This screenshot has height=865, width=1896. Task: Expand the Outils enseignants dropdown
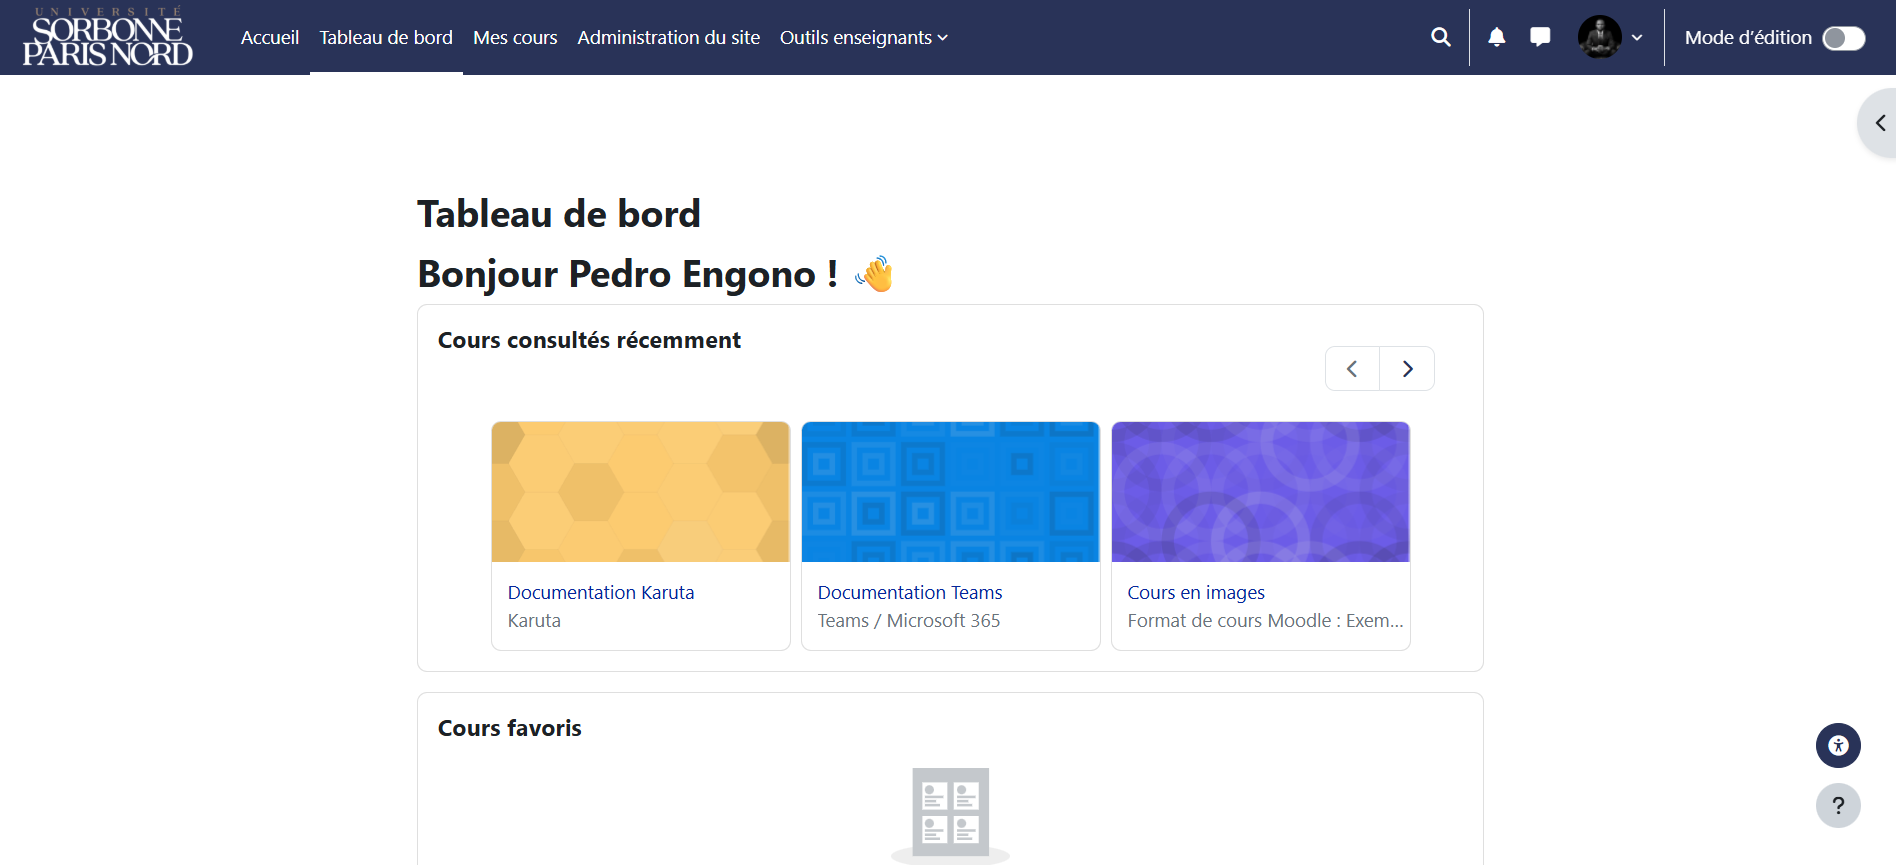click(x=864, y=38)
